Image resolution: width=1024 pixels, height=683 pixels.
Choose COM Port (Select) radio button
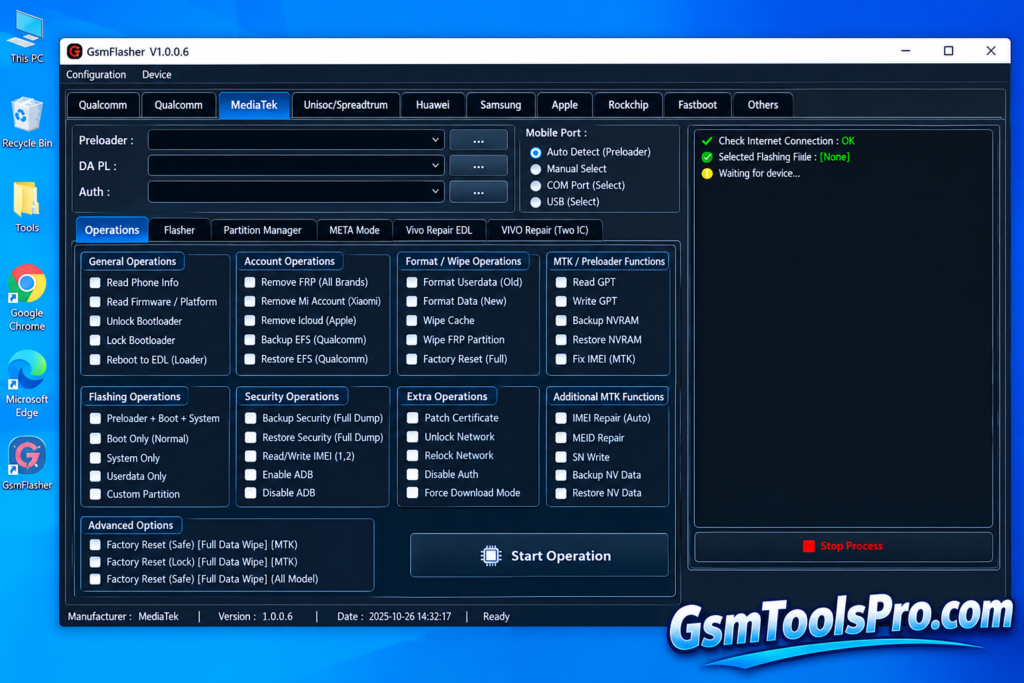point(536,185)
